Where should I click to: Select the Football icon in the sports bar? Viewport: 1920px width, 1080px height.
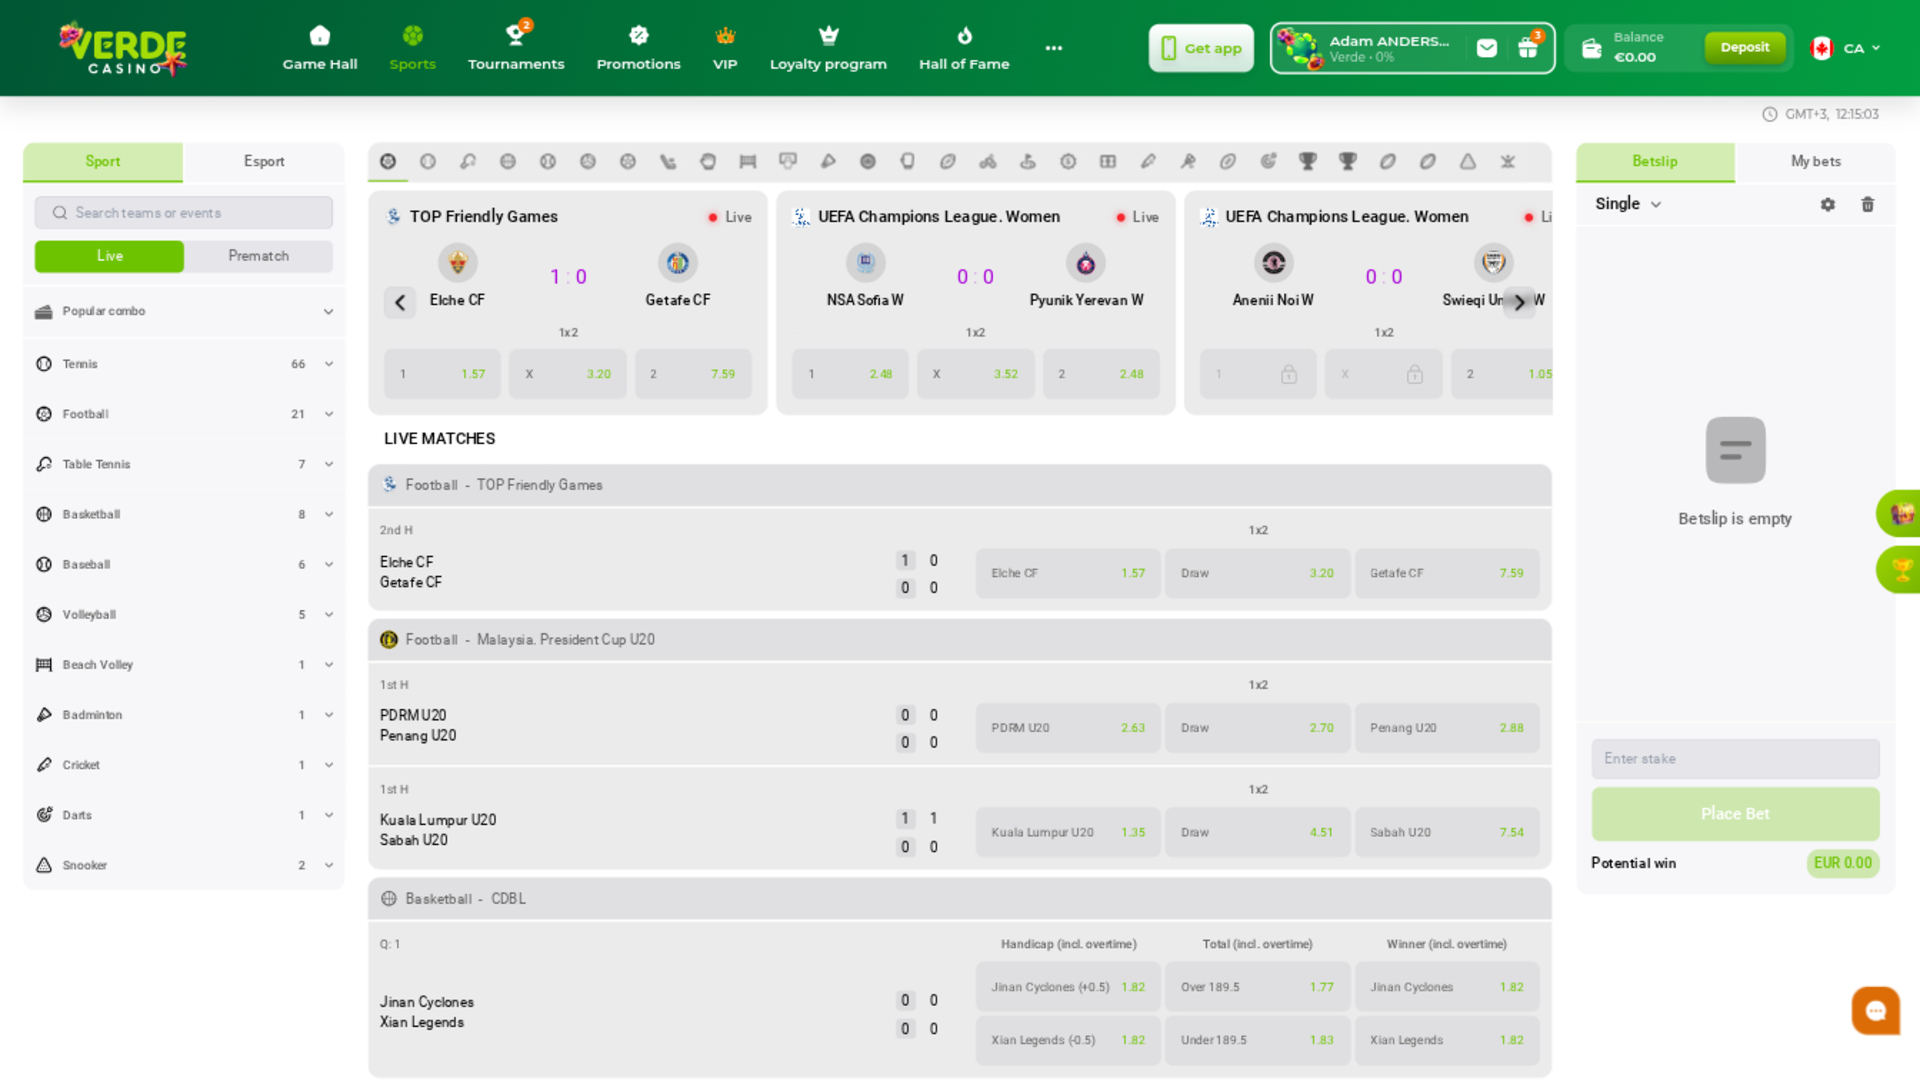[x=388, y=161]
